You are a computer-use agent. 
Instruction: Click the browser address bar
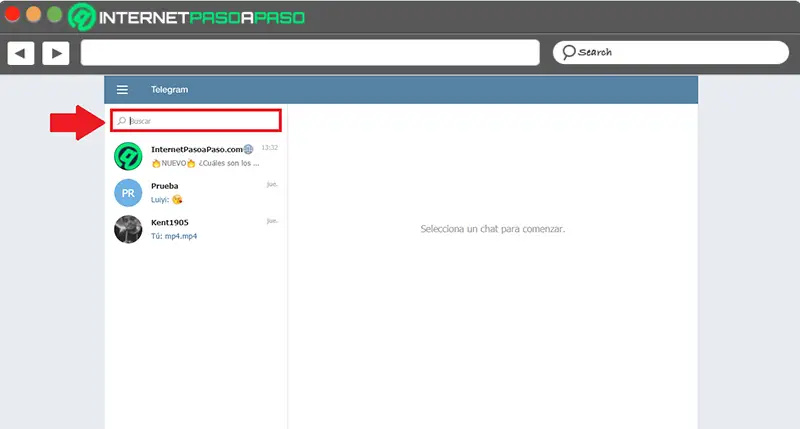click(310, 53)
